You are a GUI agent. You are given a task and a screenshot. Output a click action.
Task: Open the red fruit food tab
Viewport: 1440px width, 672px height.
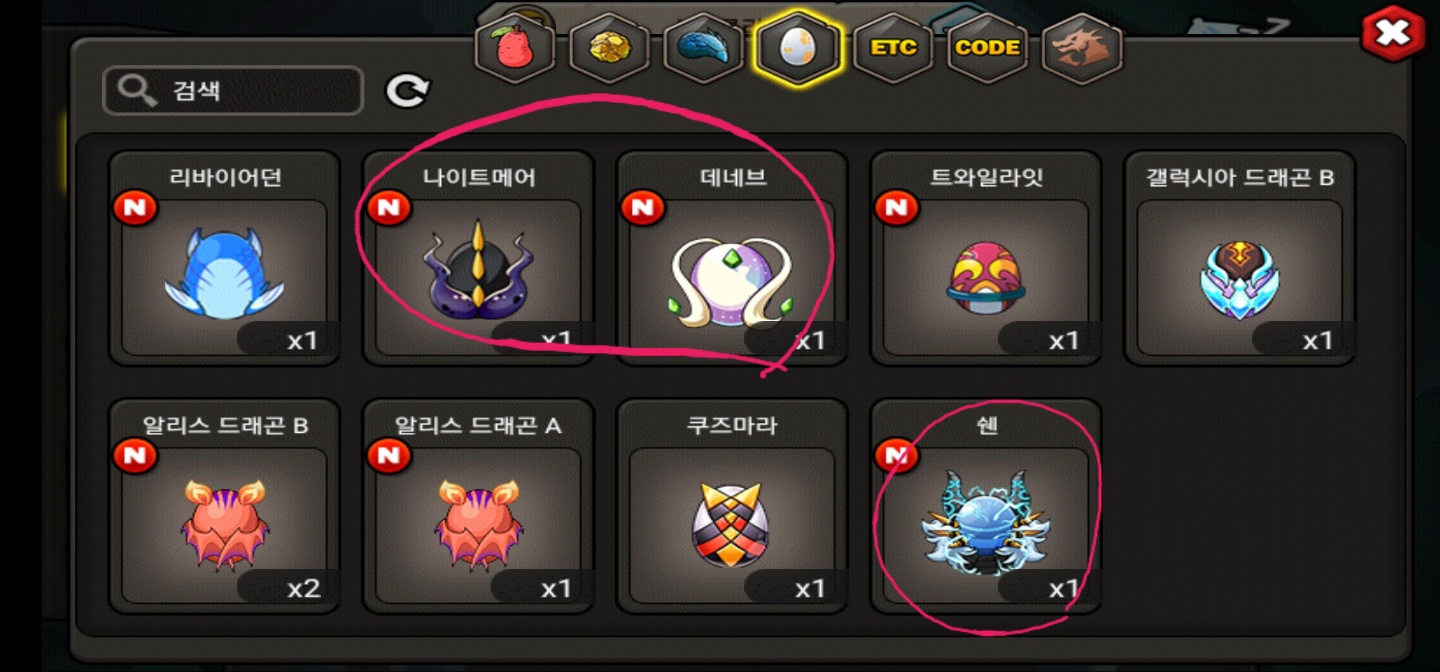pyautogui.click(x=515, y=48)
